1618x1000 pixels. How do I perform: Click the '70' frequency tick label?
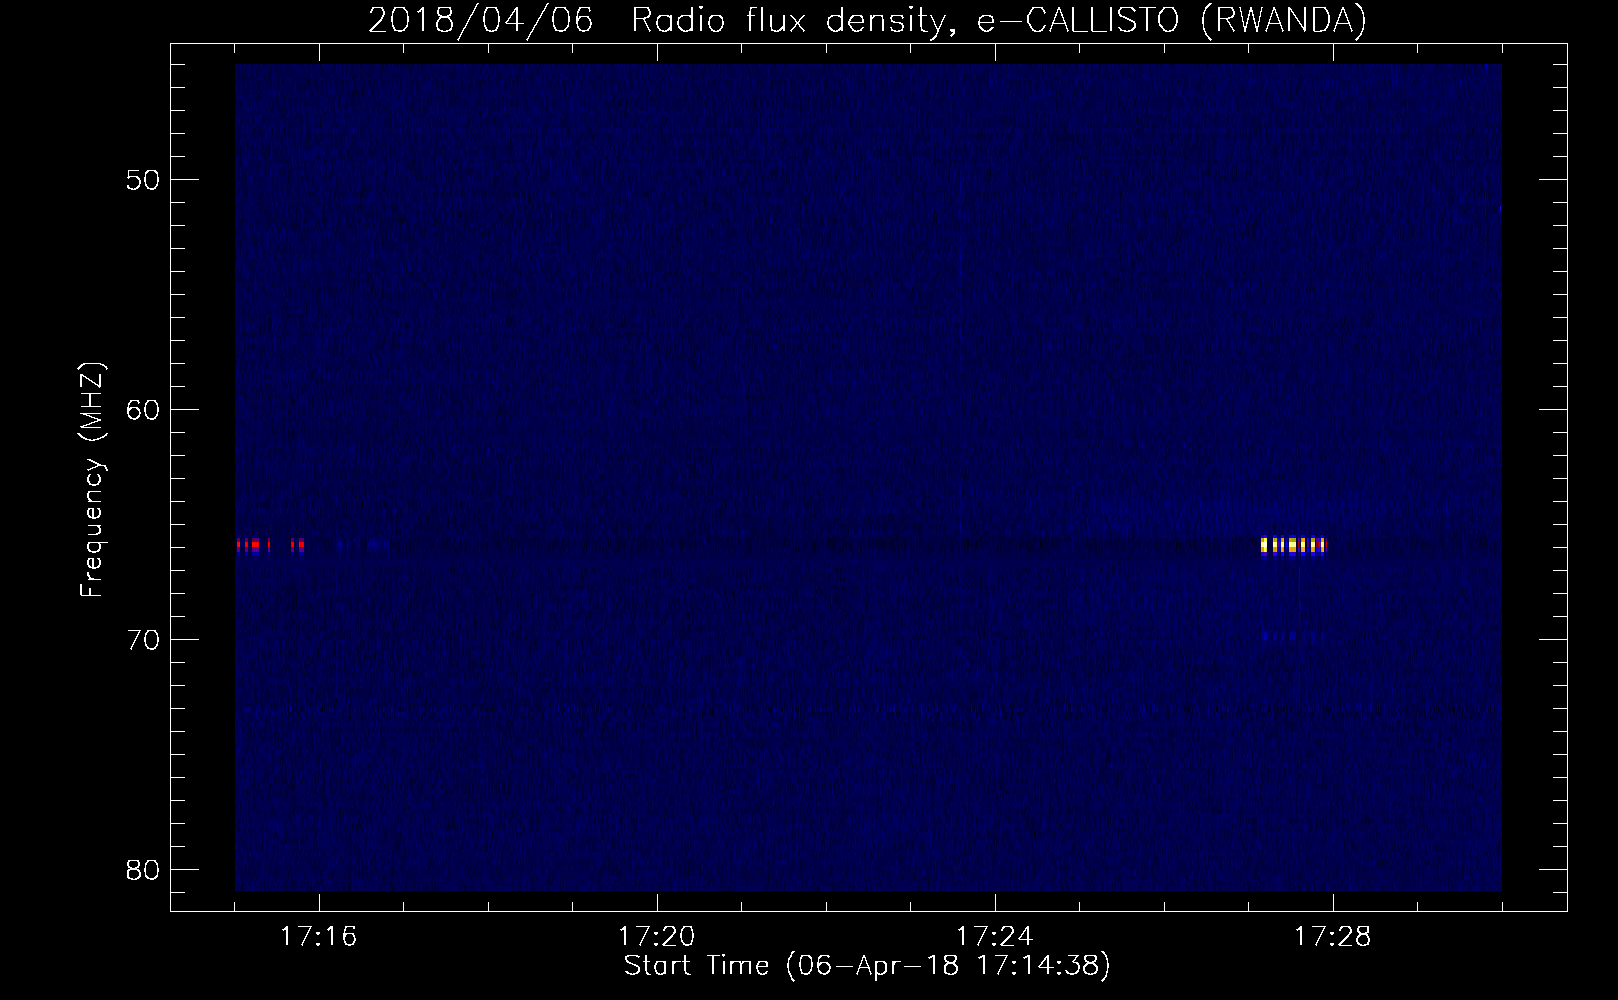[x=144, y=640]
